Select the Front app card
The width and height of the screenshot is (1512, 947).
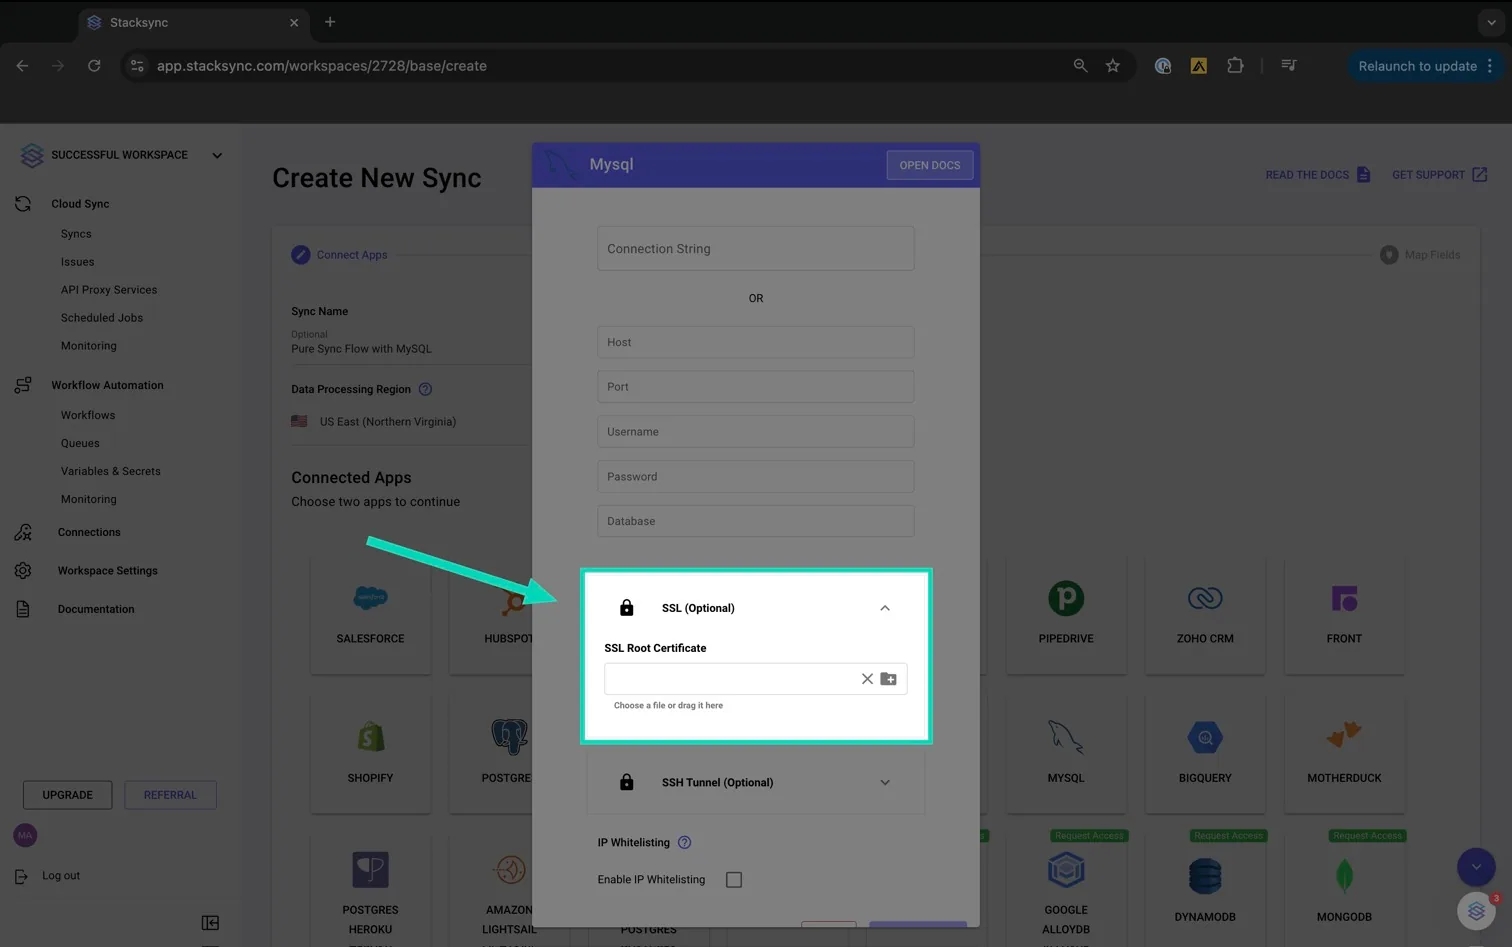point(1344,614)
